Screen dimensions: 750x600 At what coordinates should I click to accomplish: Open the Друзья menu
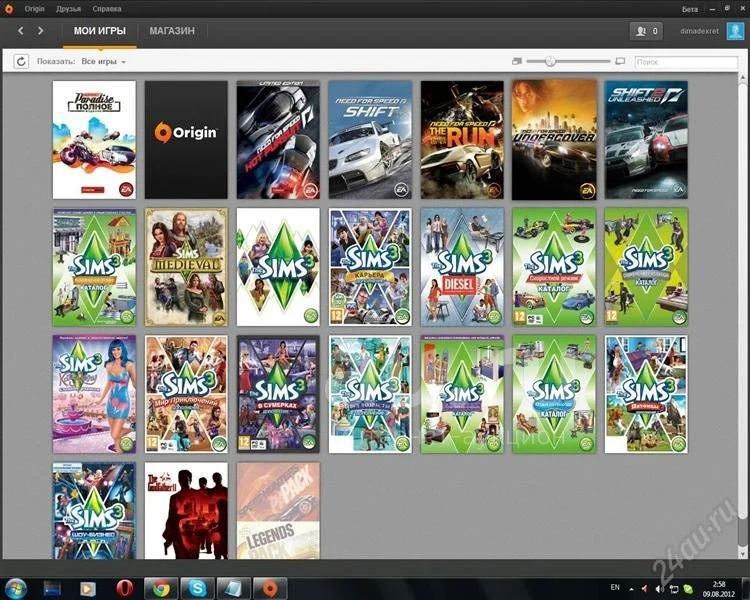[68, 9]
